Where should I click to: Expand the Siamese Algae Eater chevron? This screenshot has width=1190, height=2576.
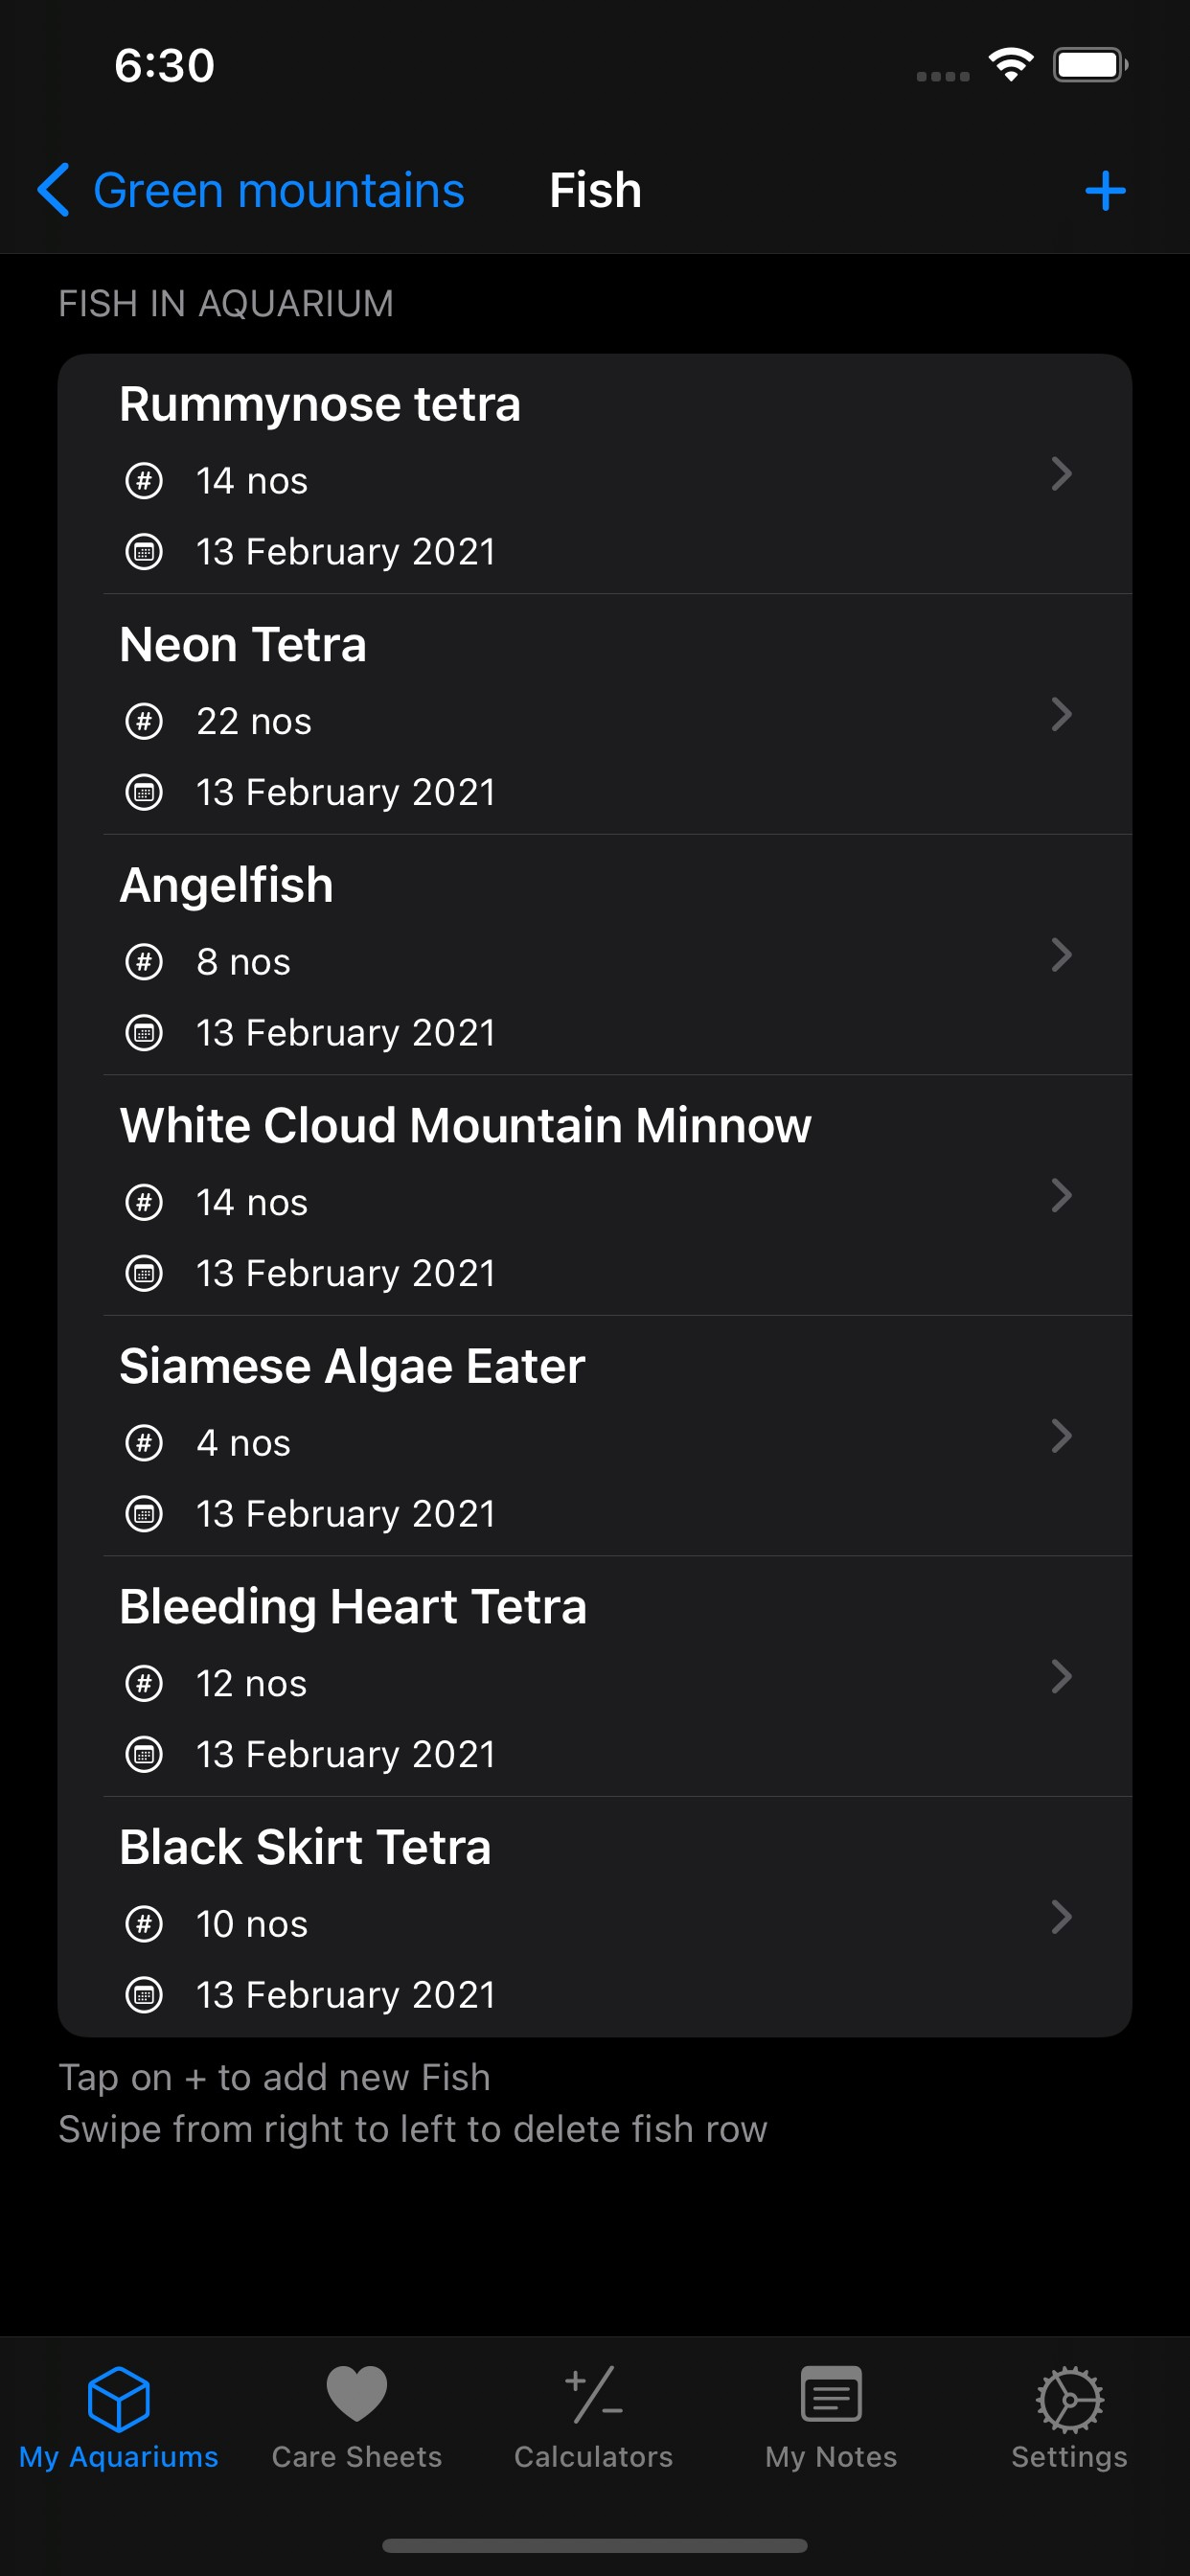(1061, 1436)
